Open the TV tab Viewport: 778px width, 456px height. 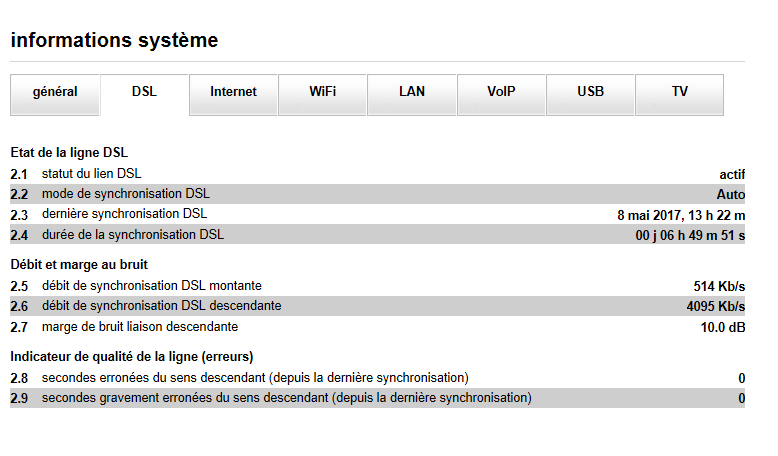(x=679, y=92)
